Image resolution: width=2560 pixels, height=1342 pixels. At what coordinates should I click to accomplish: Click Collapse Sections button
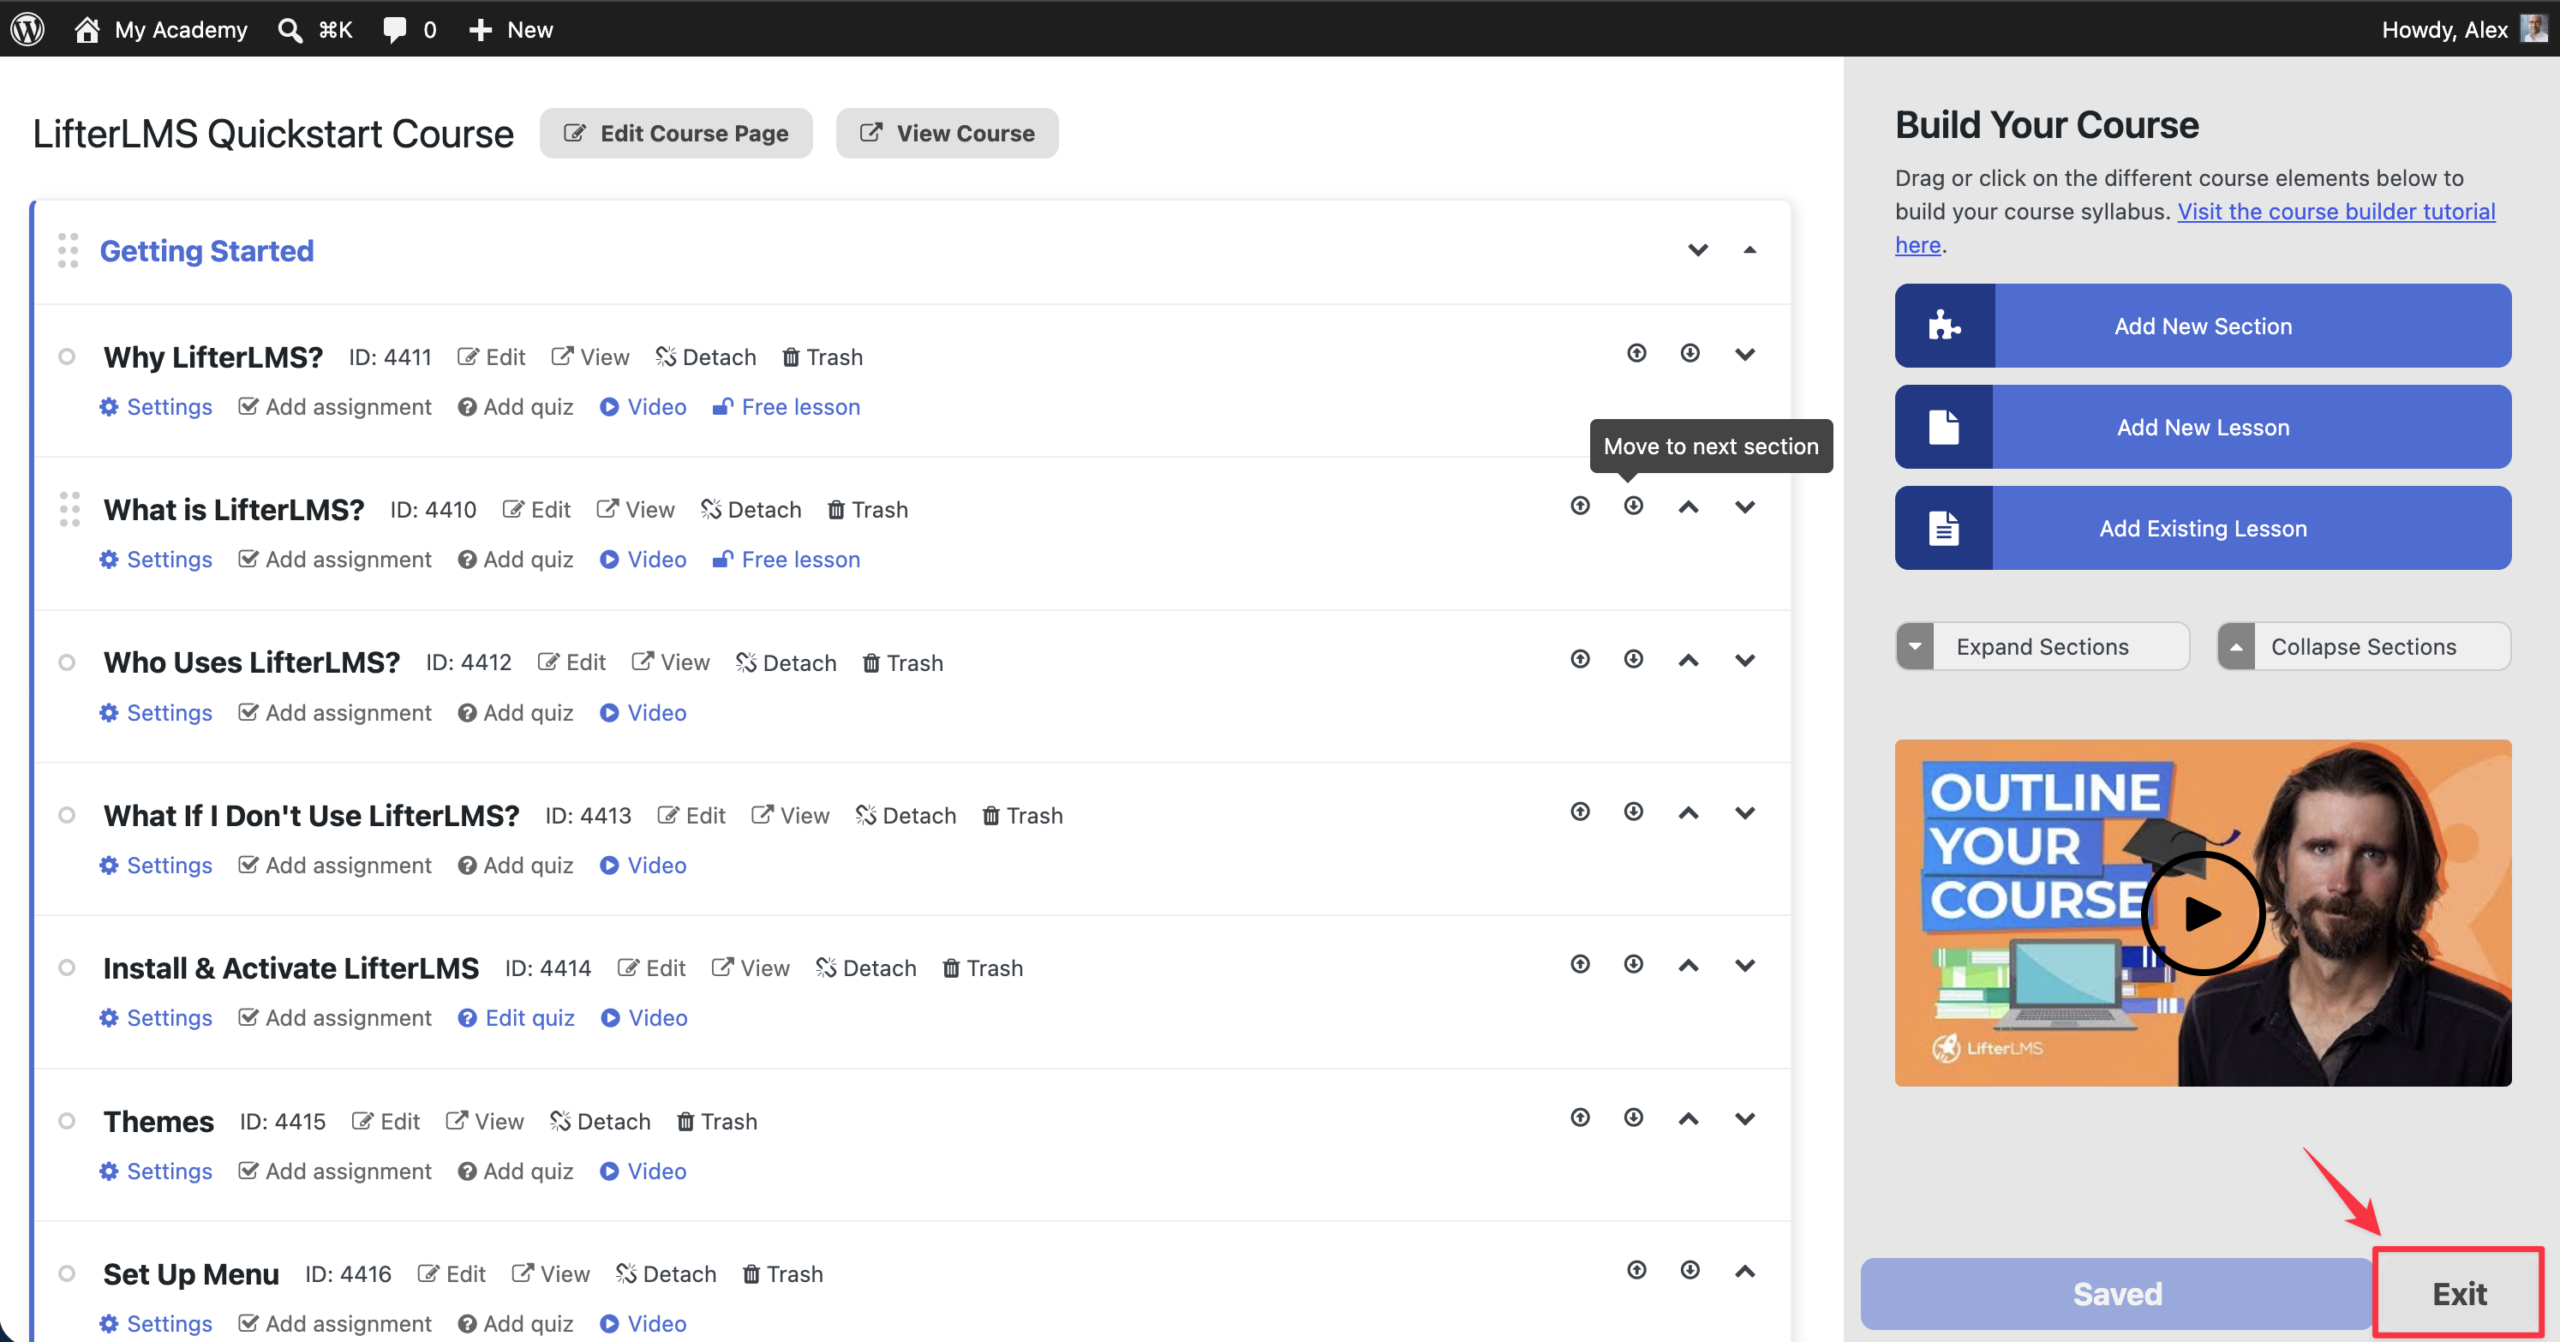pyautogui.click(x=2364, y=647)
